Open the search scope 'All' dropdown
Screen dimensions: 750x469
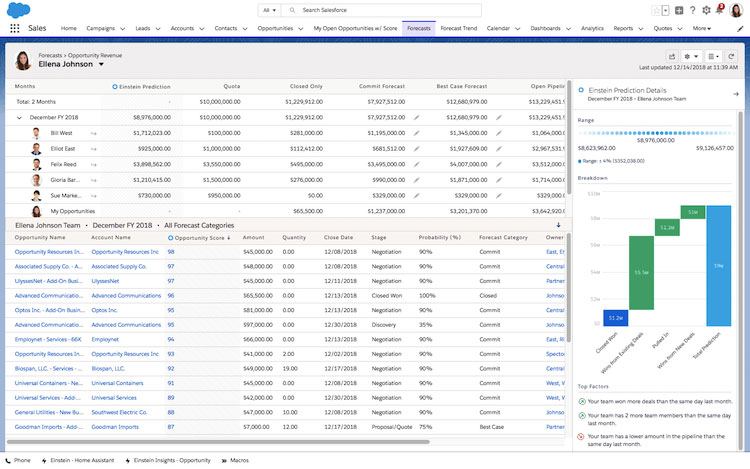coord(270,10)
